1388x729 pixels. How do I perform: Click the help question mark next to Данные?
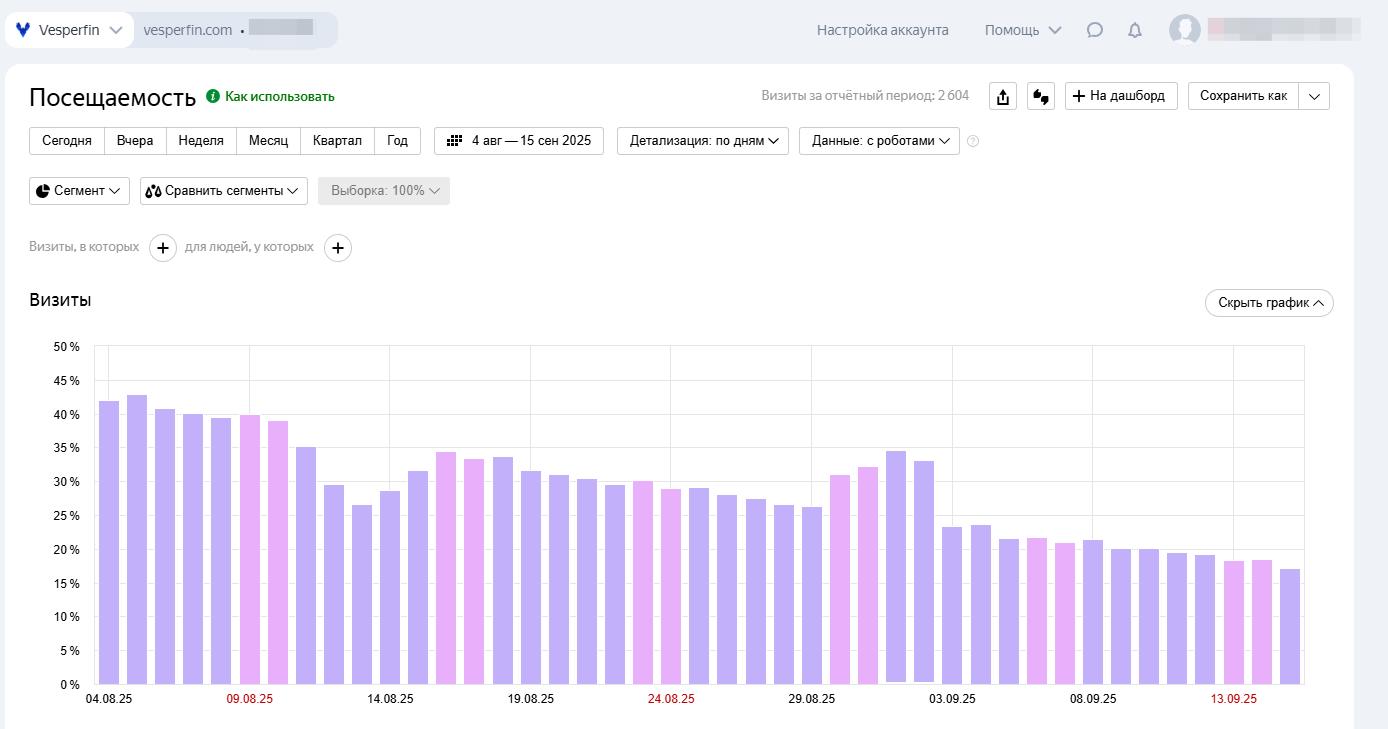coord(973,141)
